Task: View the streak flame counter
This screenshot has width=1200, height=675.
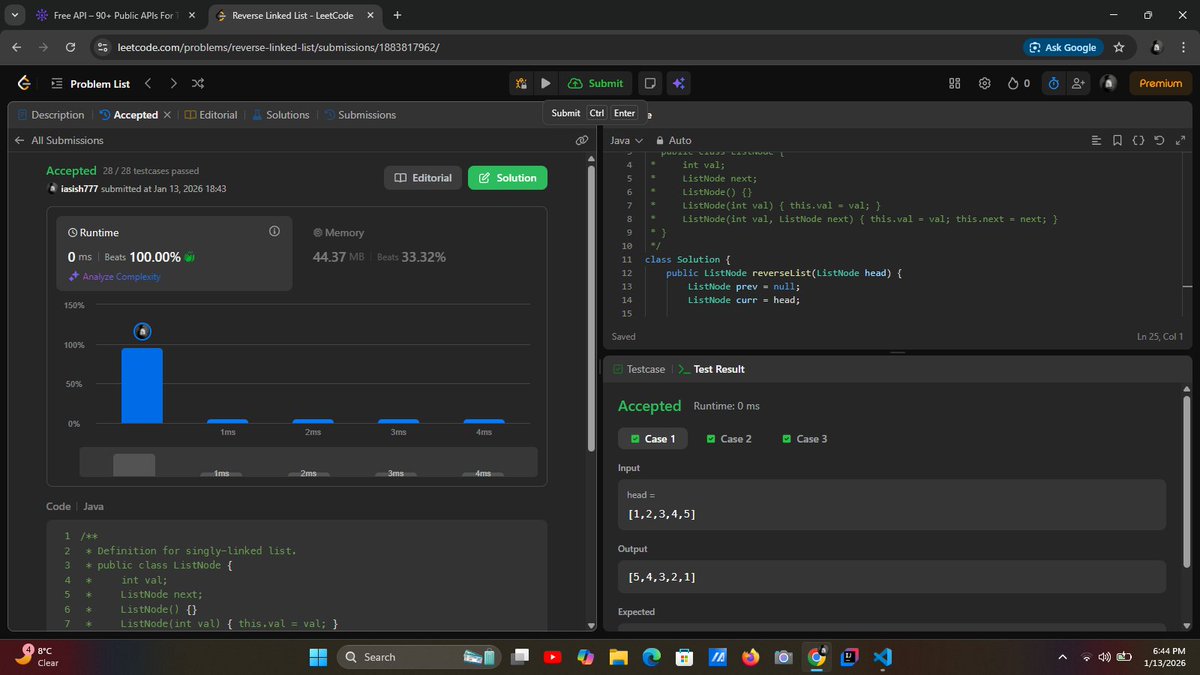Action: pos(1019,83)
